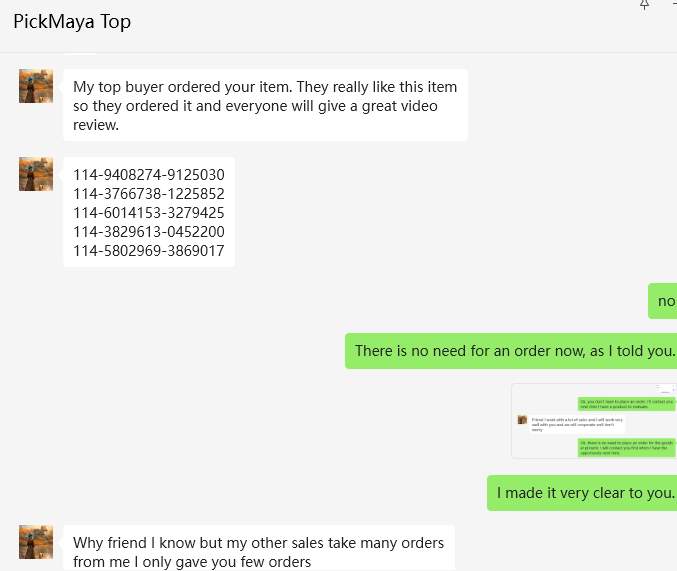Screen dimensions: 677x571
Task: Open avatar beside the 'My top buyer' message
Action: (36, 86)
